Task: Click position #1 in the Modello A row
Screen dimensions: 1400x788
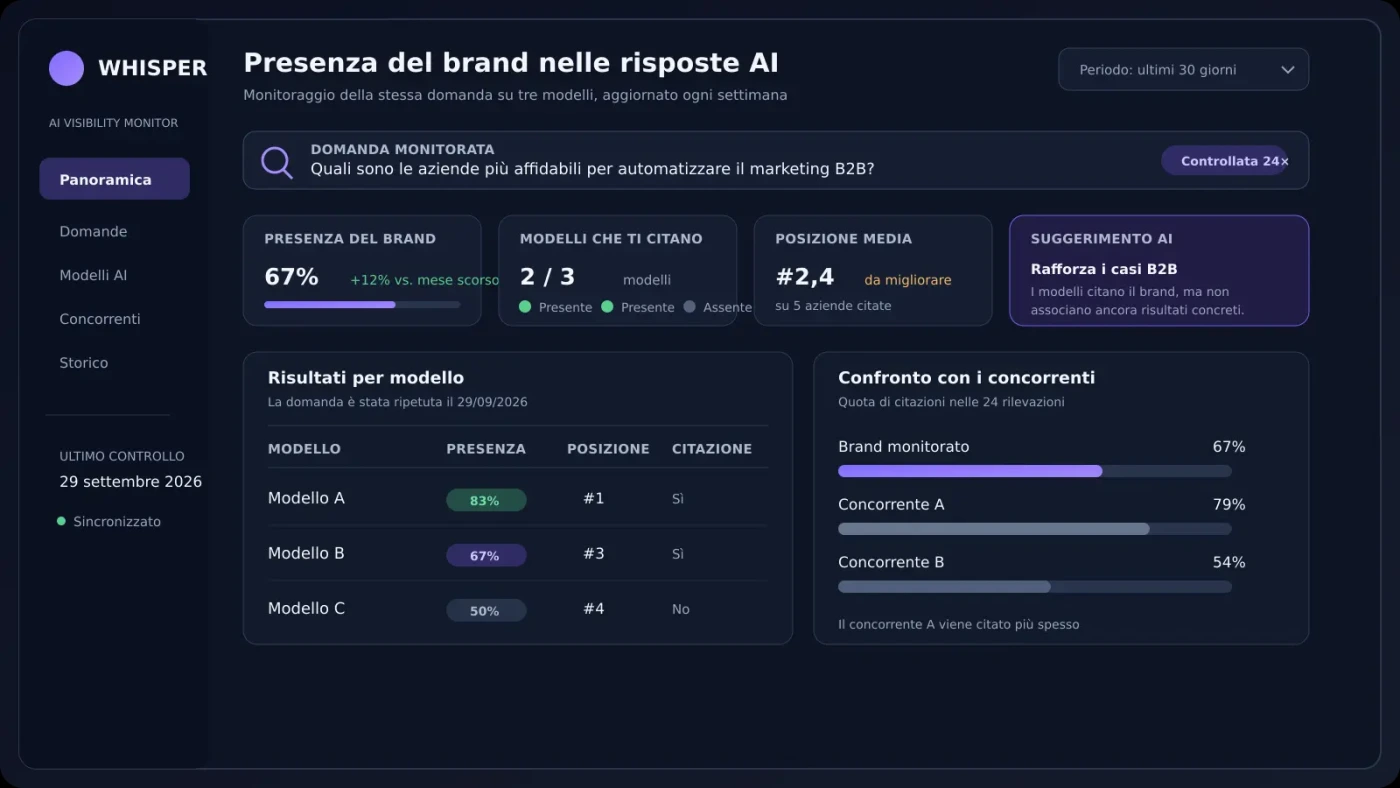Action: click(594, 498)
